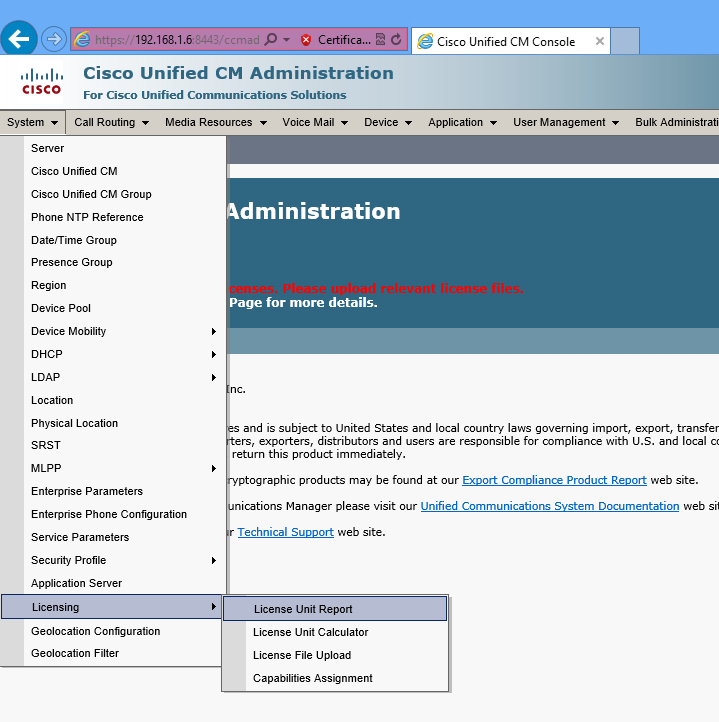This screenshot has width=719, height=722.
Task: Open Capabilities Assignment
Action: pos(335,679)
